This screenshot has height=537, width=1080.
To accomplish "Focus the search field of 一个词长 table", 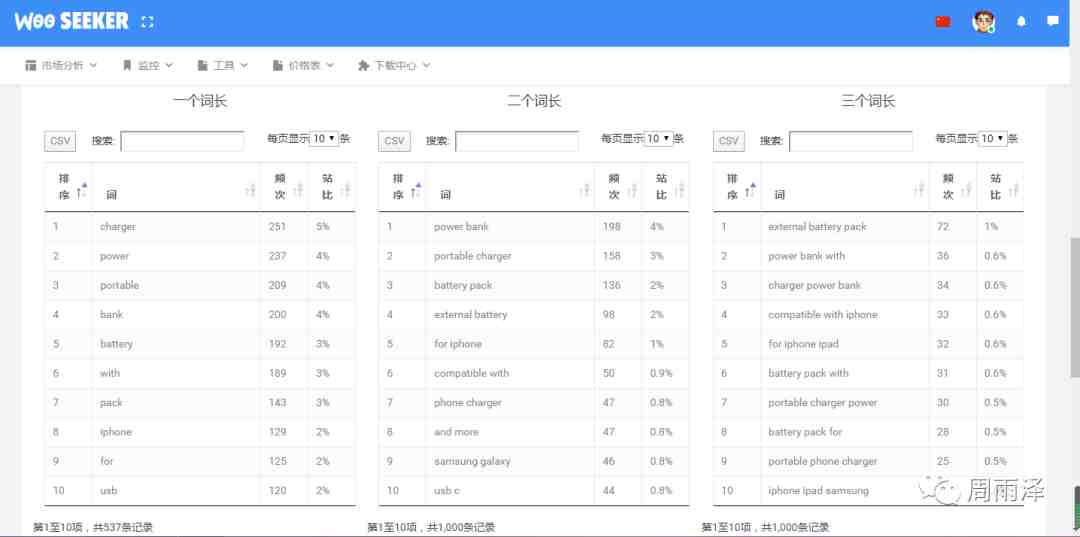I will click(x=183, y=141).
